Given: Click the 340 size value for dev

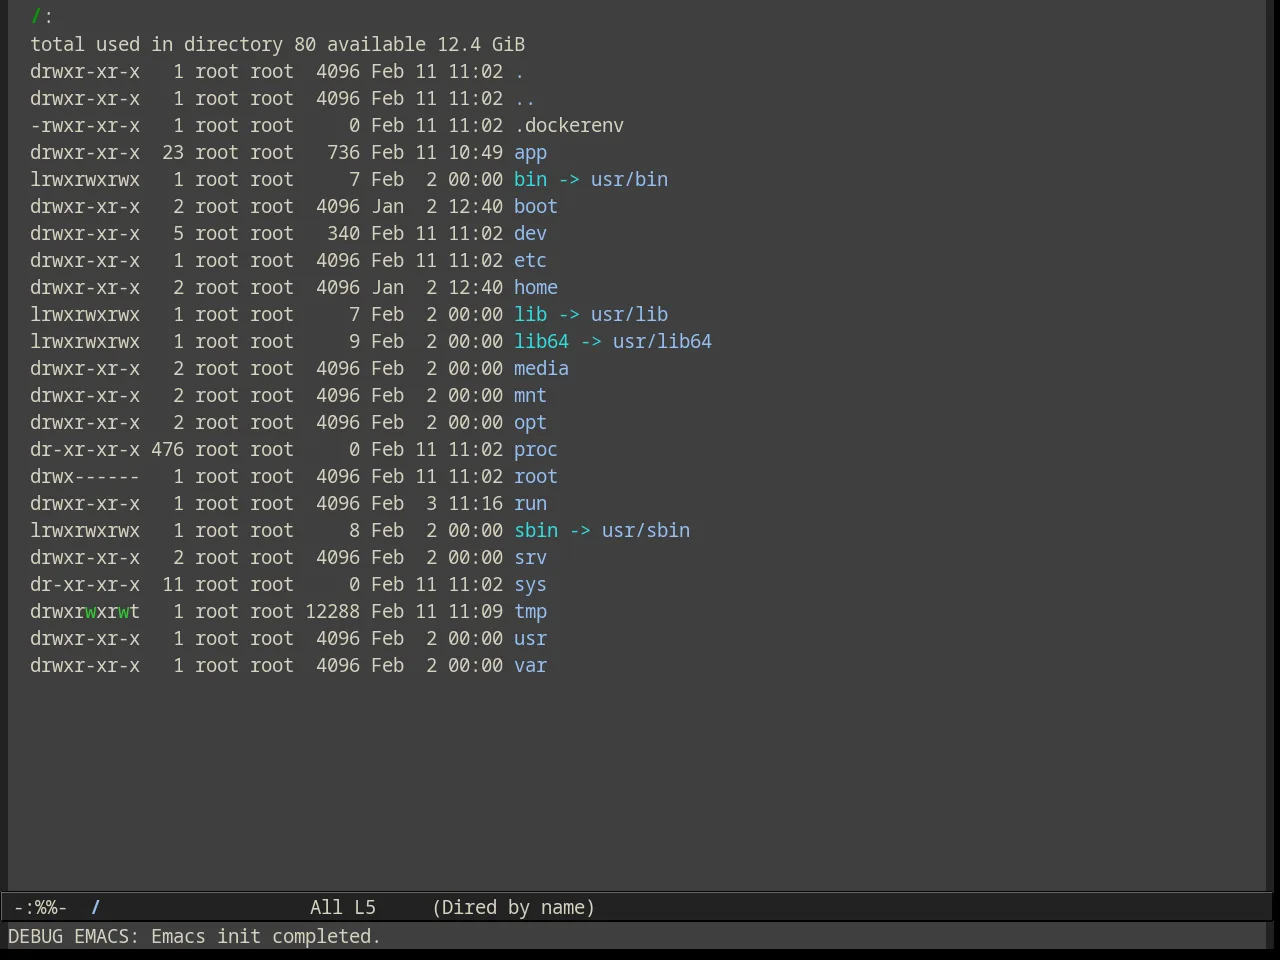Looking at the screenshot, I should [x=343, y=234].
